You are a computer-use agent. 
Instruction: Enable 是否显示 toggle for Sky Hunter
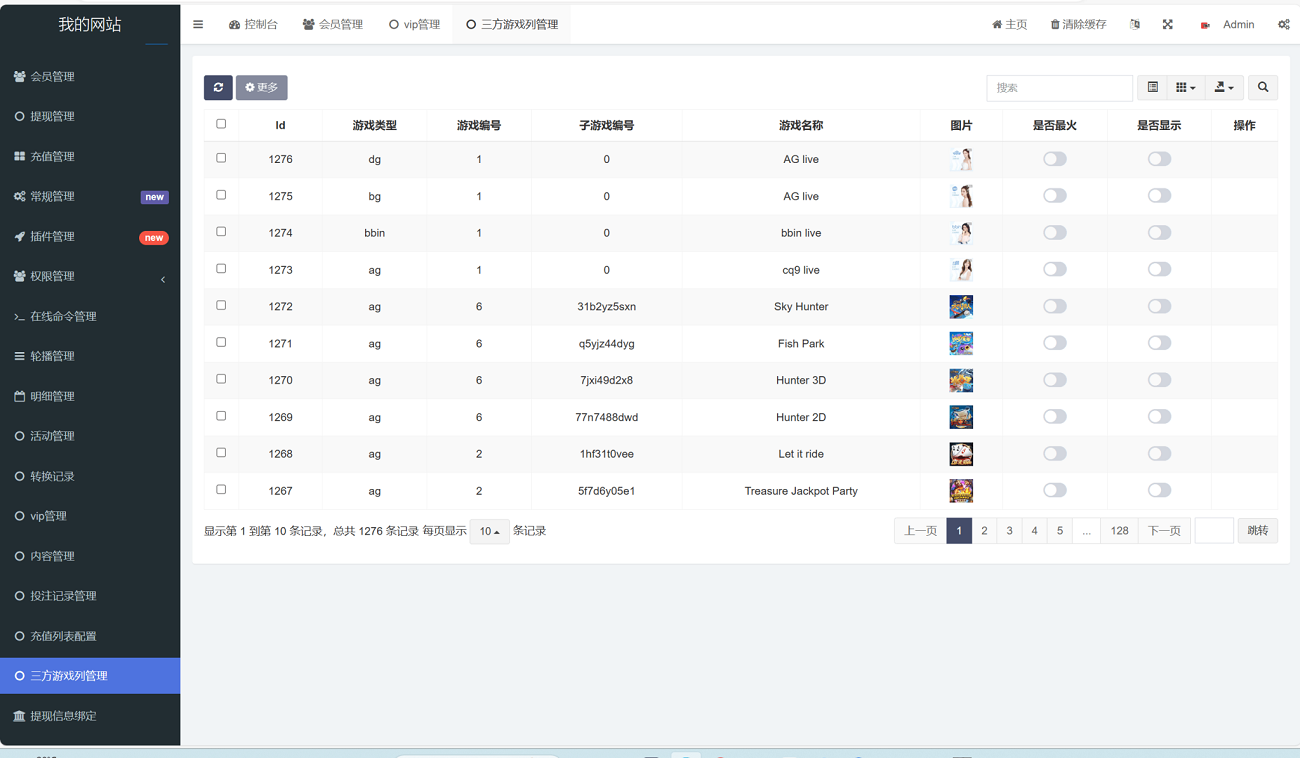(x=1158, y=306)
